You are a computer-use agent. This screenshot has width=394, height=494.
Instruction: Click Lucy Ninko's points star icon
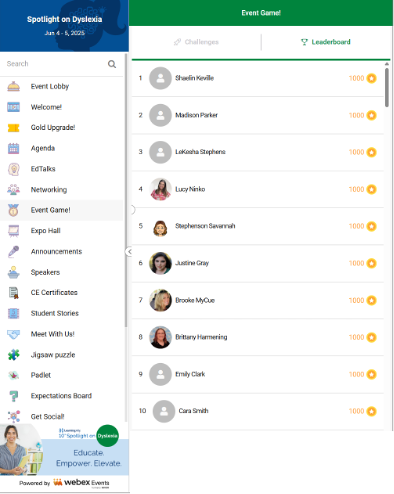371,189
